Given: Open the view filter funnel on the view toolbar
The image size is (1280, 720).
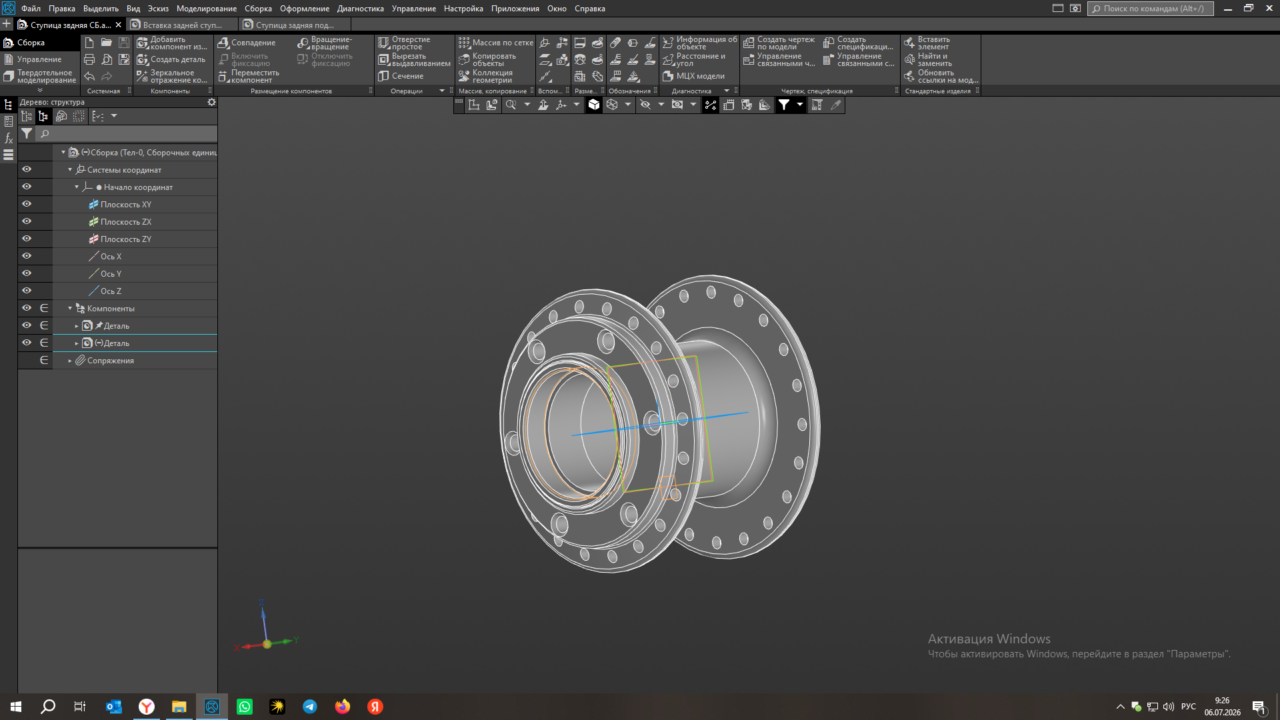Looking at the screenshot, I should coord(784,104).
